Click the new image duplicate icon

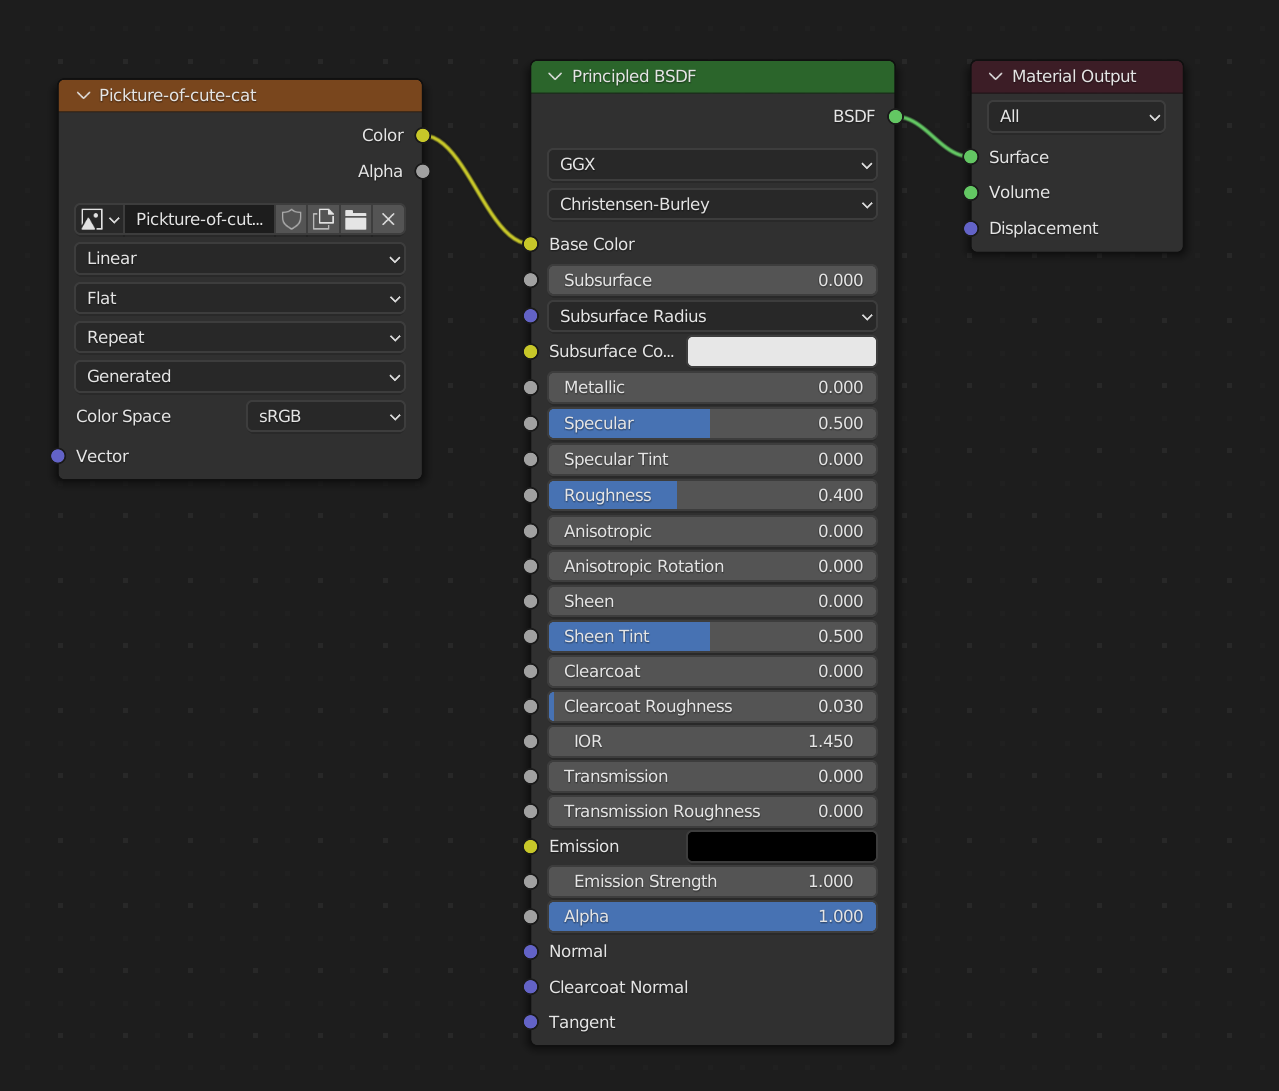323,219
